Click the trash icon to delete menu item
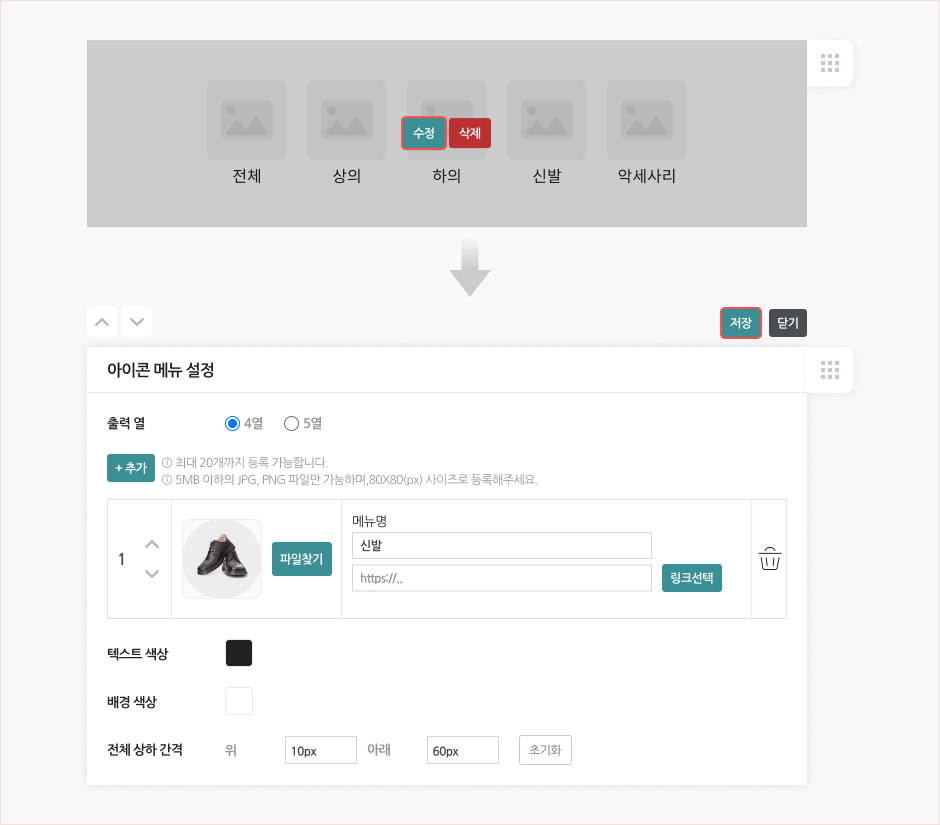This screenshot has width=940, height=825. tap(769, 558)
